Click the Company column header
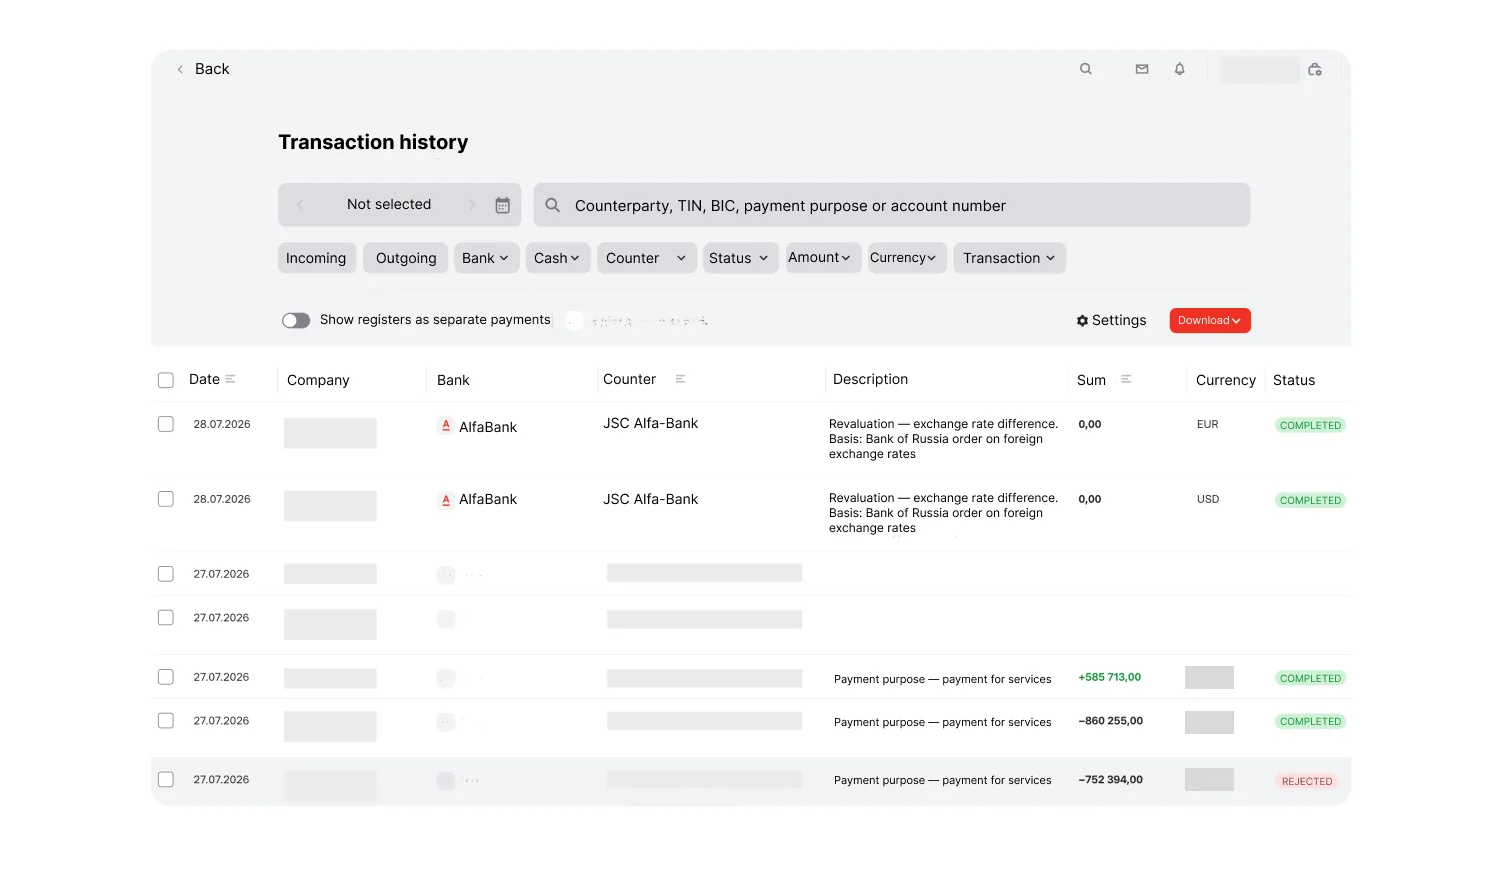1500x880 pixels. [x=318, y=380]
